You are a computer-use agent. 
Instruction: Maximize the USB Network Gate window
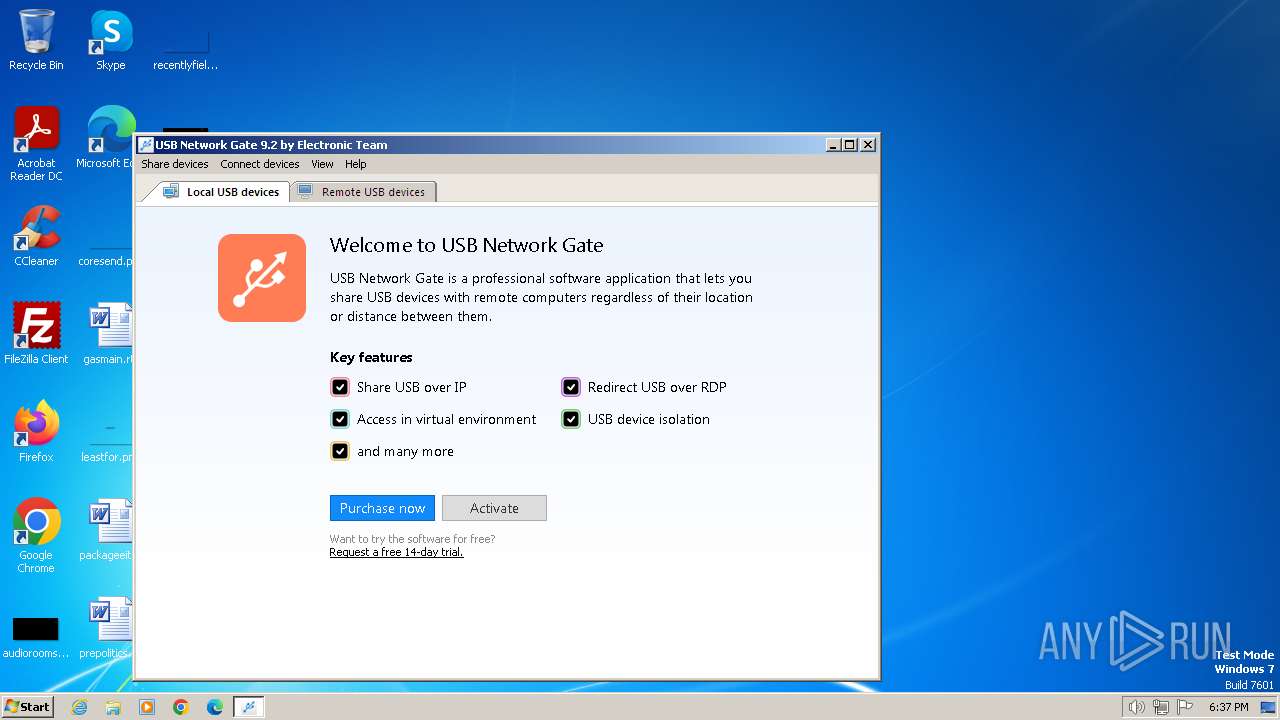coord(850,145)
